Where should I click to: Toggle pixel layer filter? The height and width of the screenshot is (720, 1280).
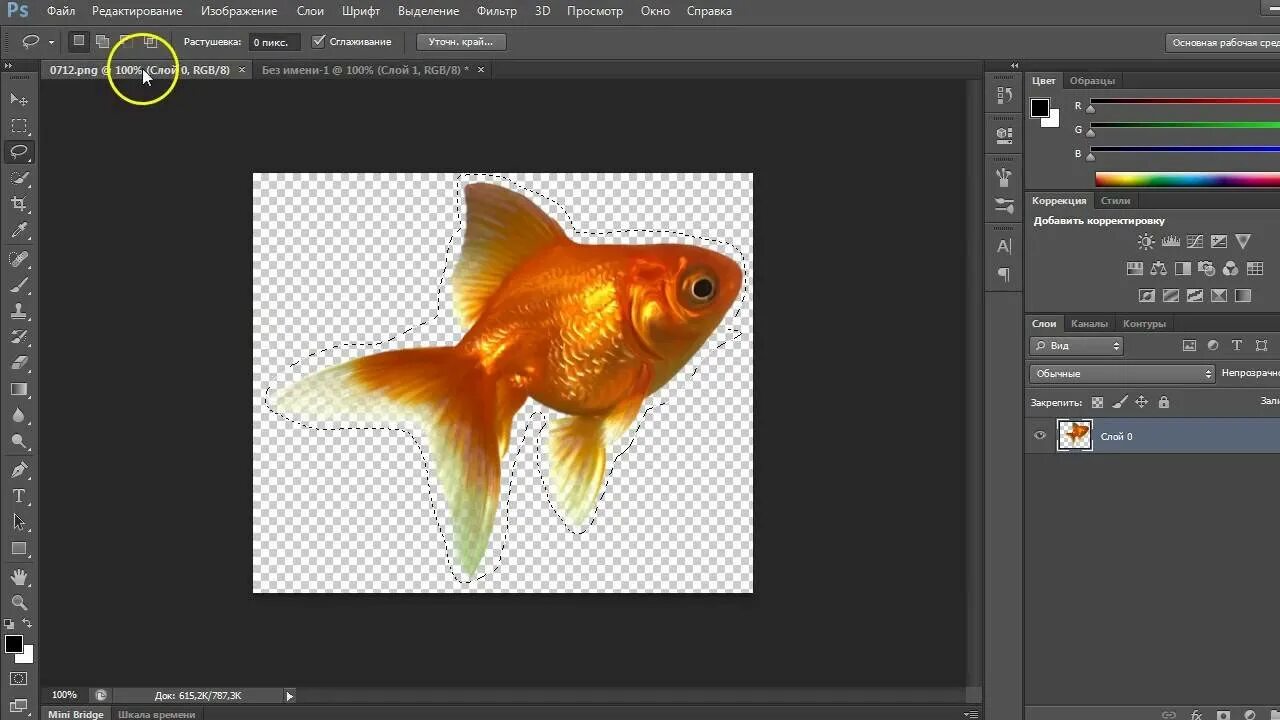coord(1189,346)
